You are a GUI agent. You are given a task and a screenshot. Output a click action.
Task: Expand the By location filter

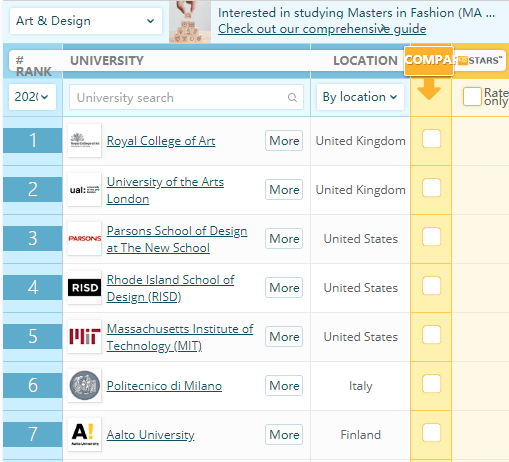coord(360,97)
